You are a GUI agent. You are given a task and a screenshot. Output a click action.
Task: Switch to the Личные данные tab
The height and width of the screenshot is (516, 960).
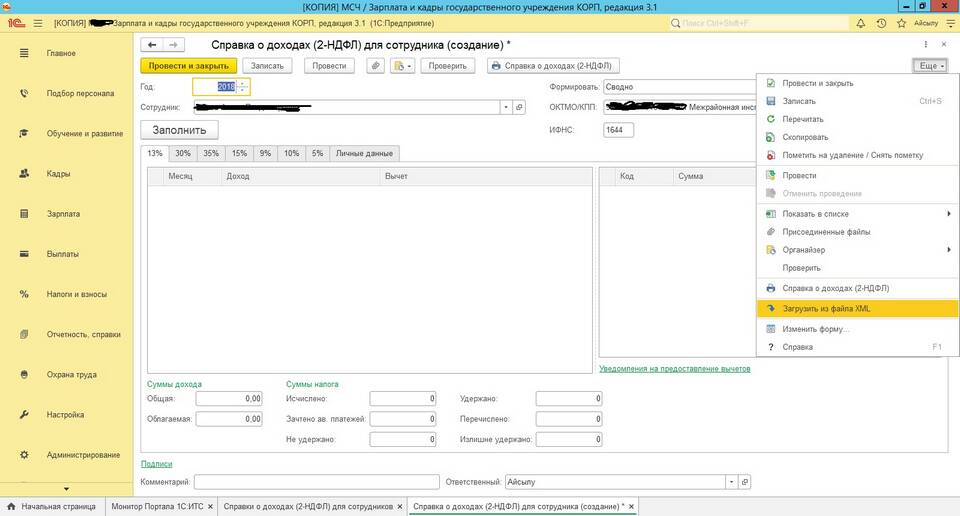coord(364,153)
